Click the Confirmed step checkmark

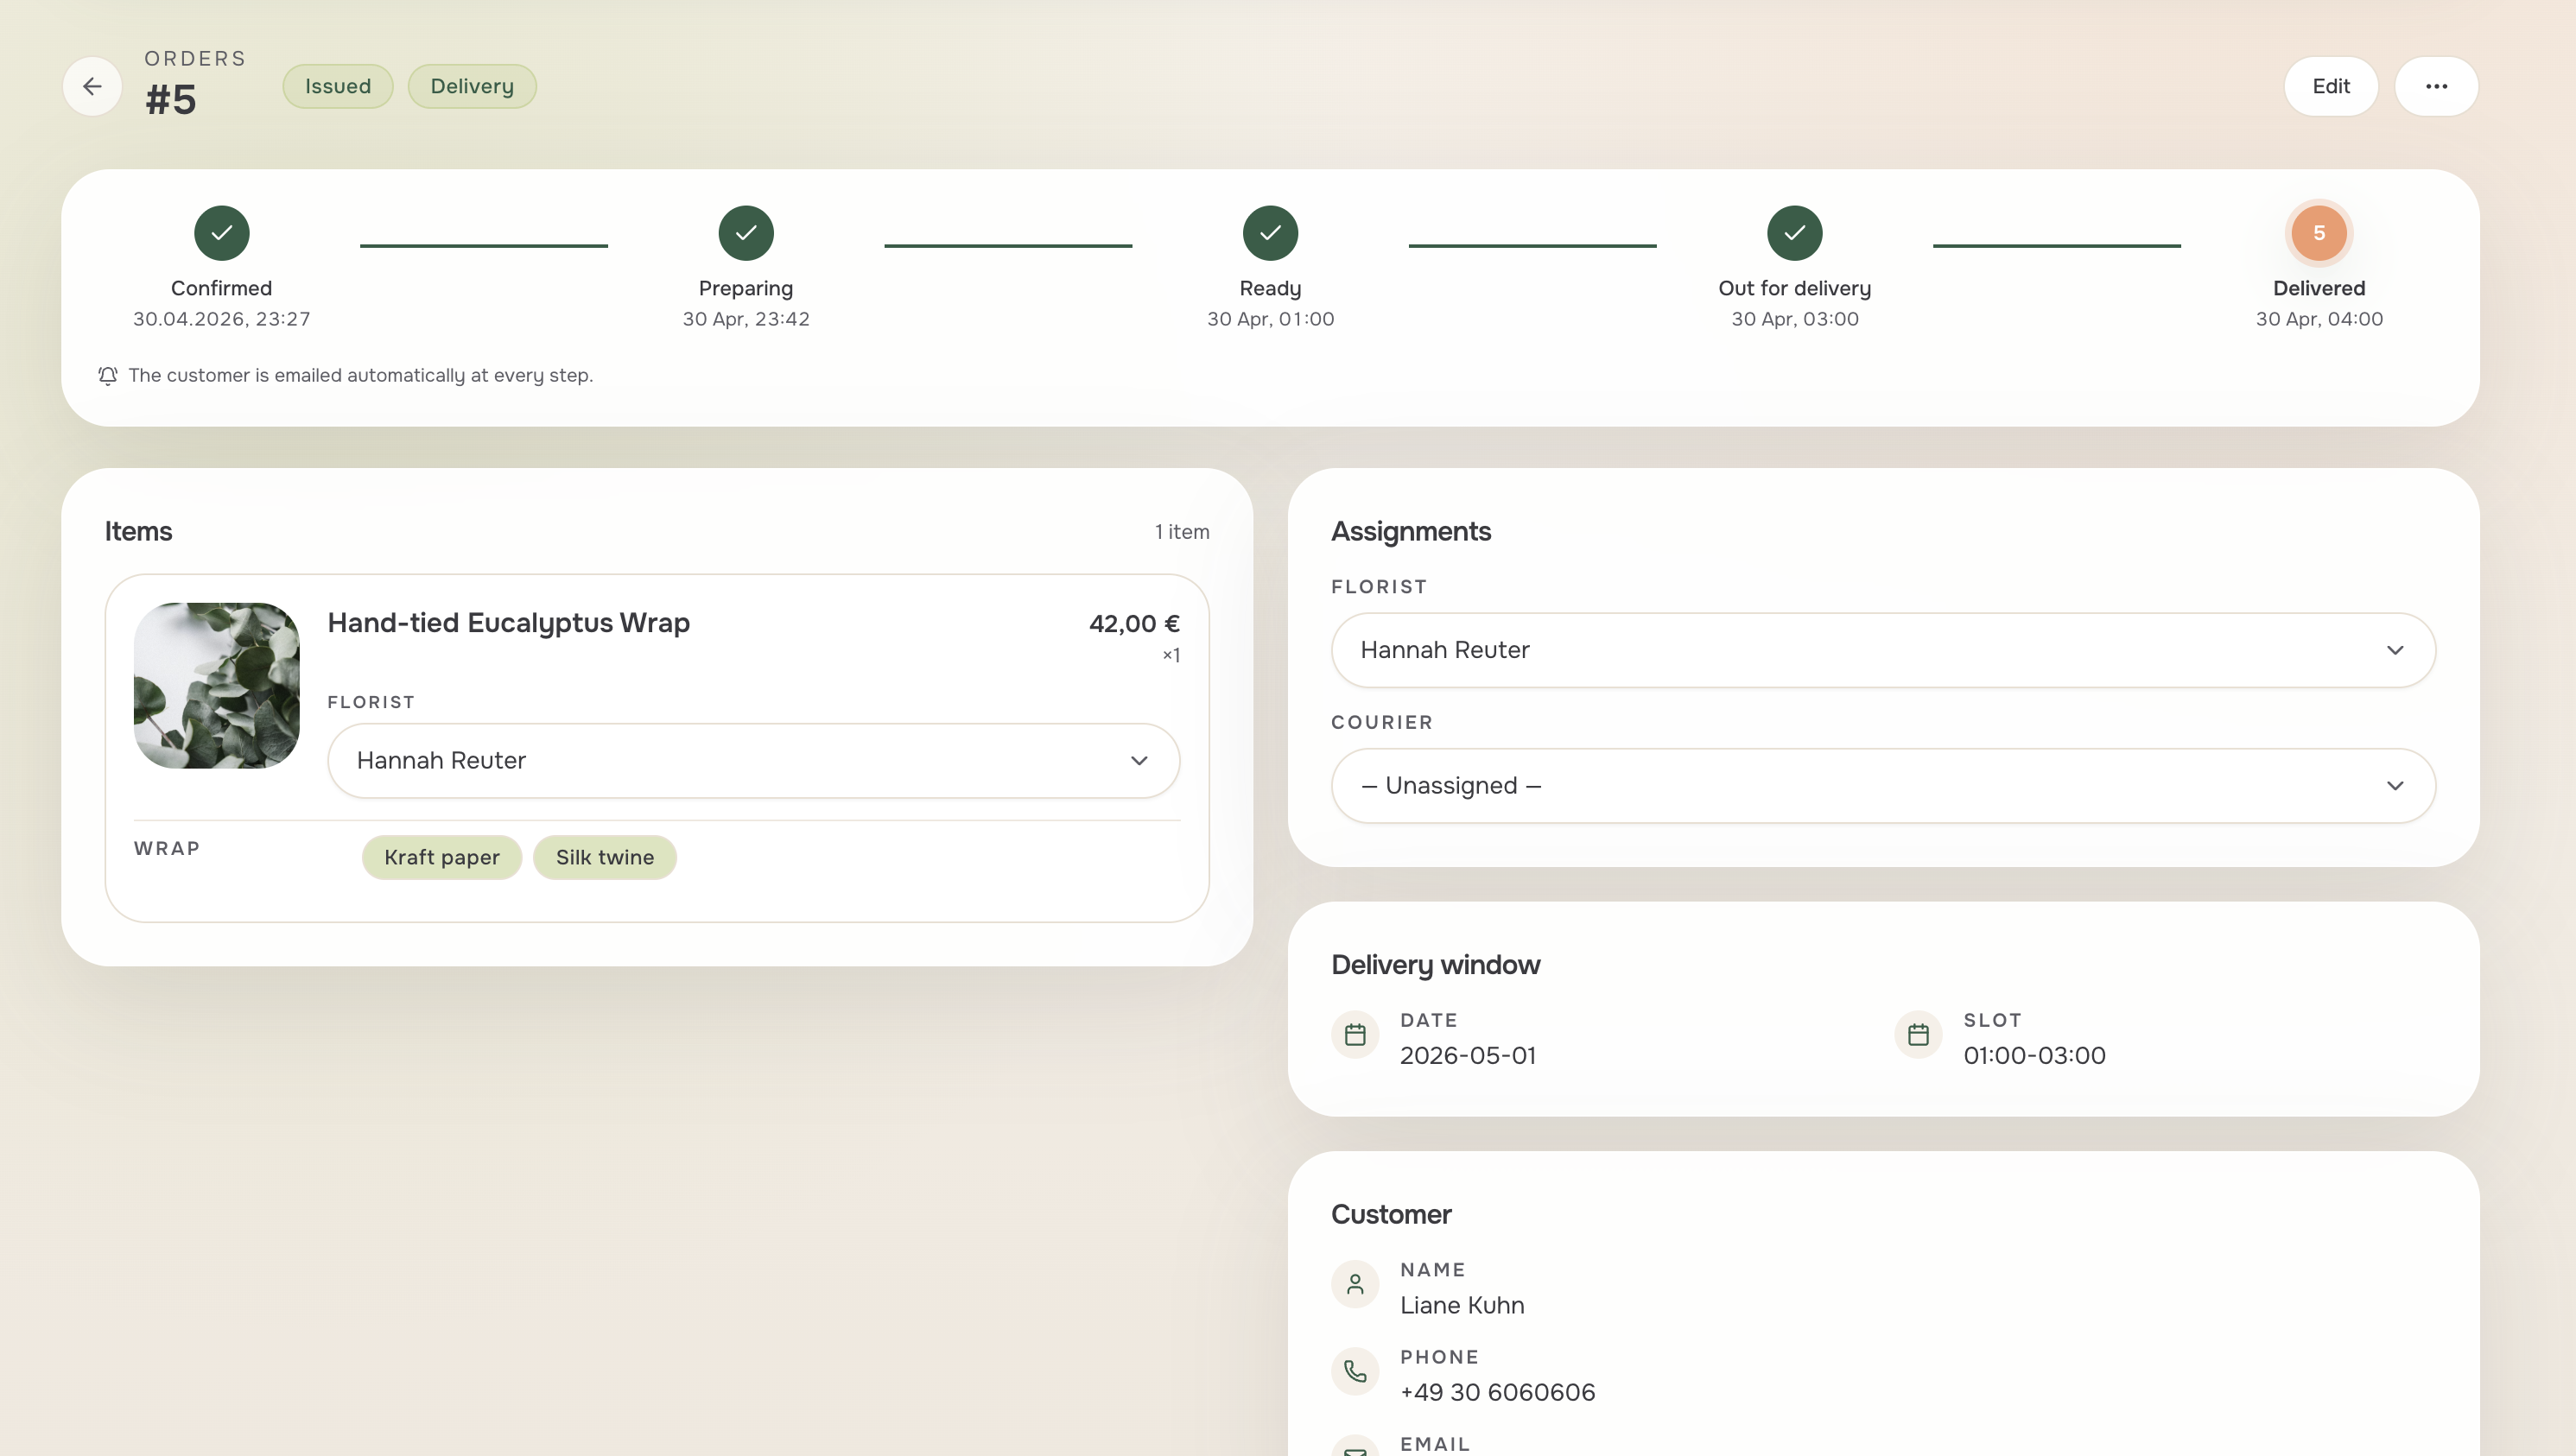[x=222, y=233]
